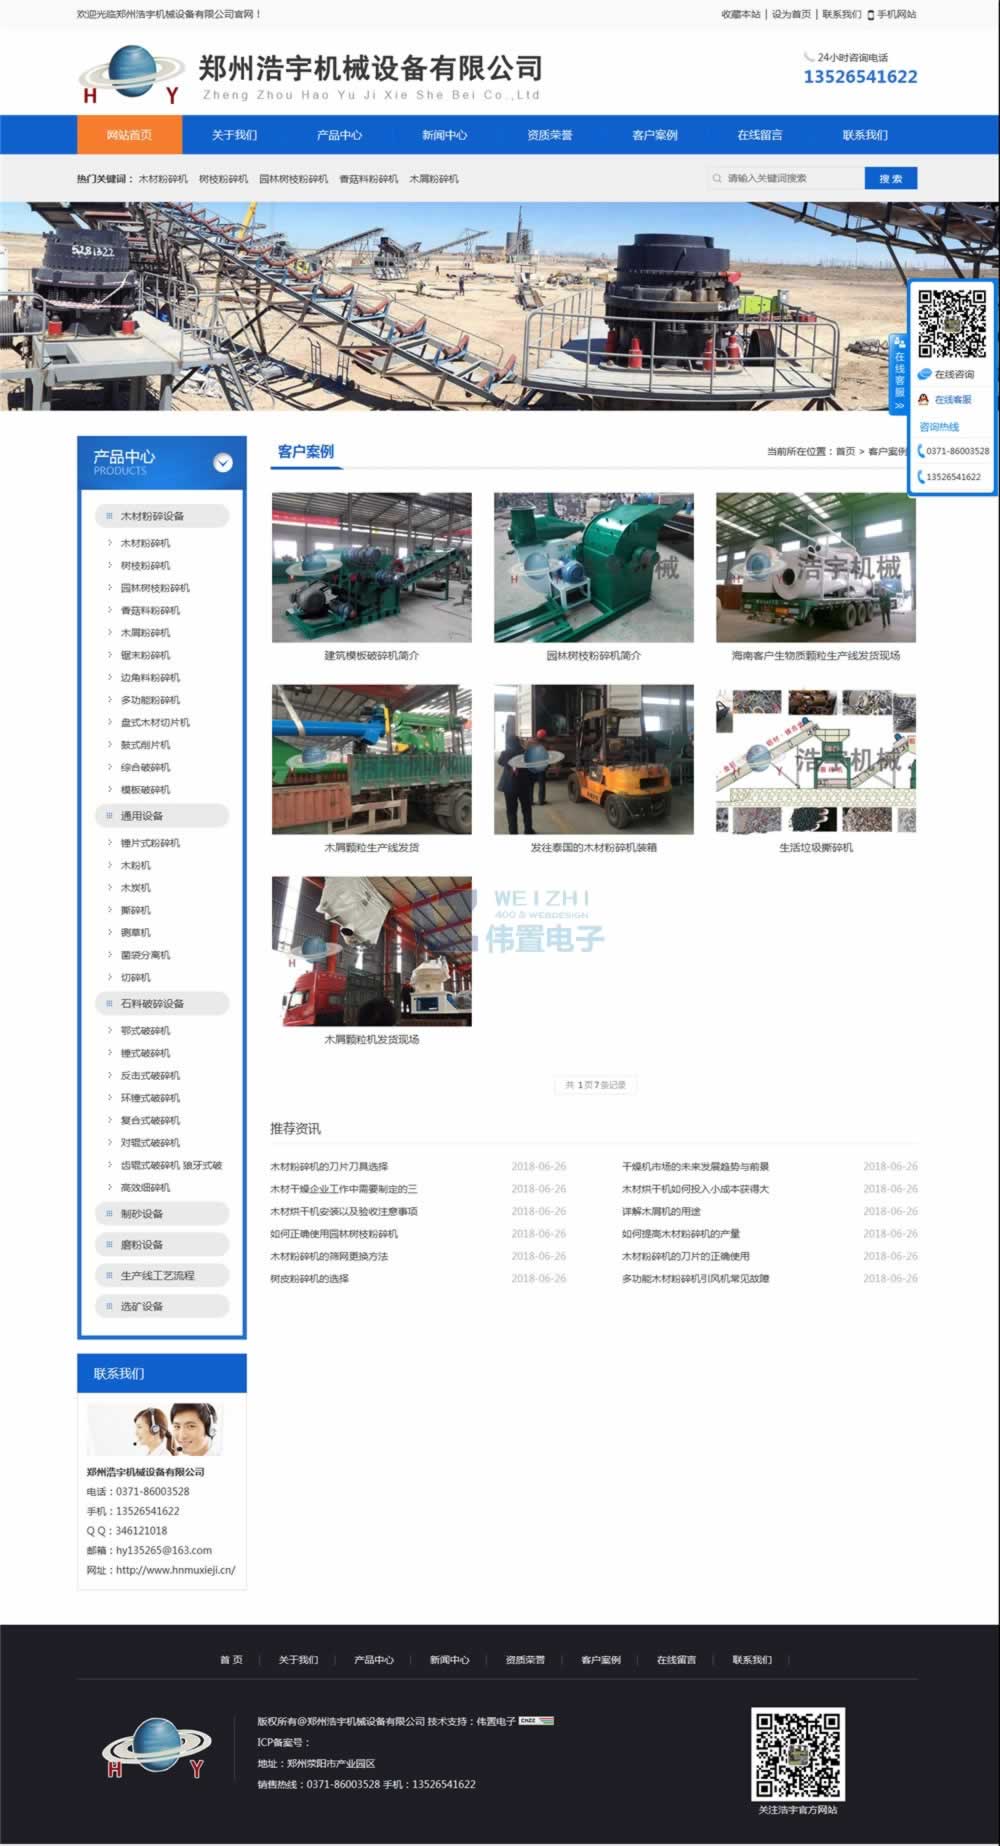Collapse the 产品中心 panel with circular arrow
The width and height of the screenshot is (1000, 1846).
[223, 462]
